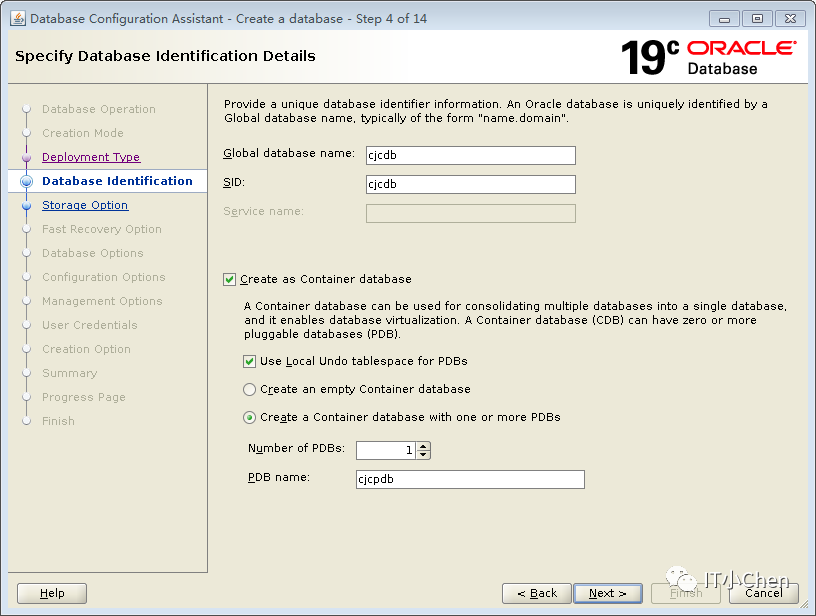The width and height of the screenshot is (816, 616).
Task: Open the Storage Option step
Action: (85, 205)
